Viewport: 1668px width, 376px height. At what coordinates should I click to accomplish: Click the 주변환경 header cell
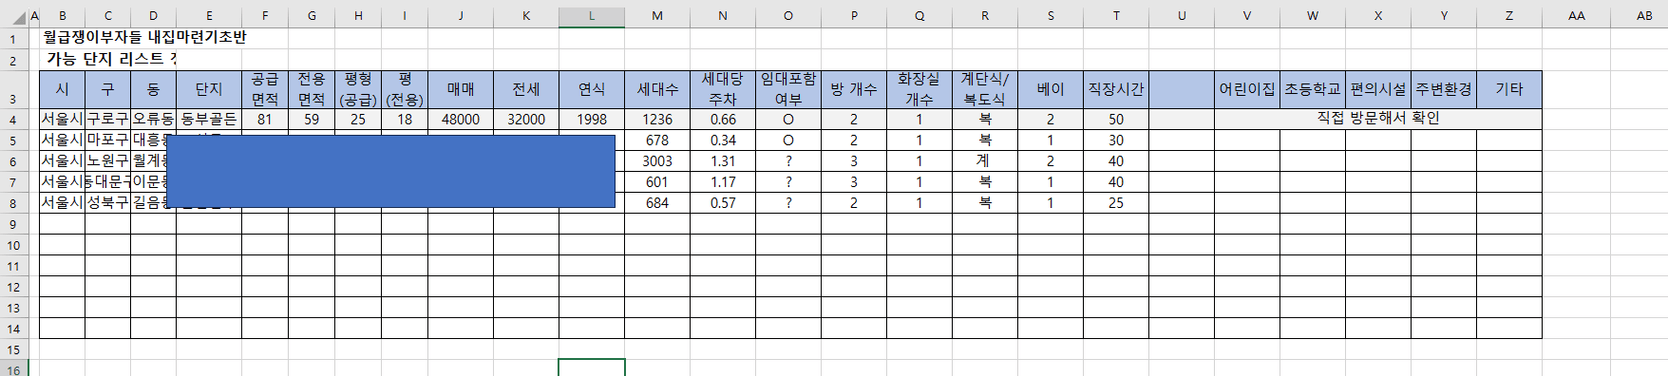tap(1444, 89)
